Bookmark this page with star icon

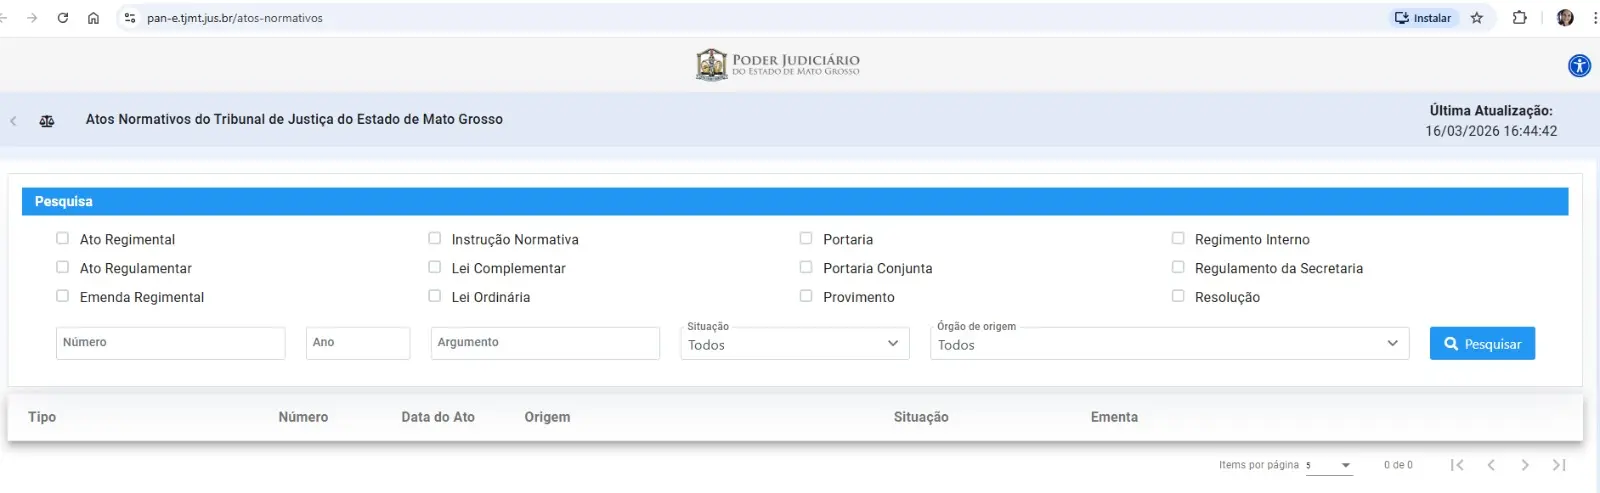coord(1477,18)
